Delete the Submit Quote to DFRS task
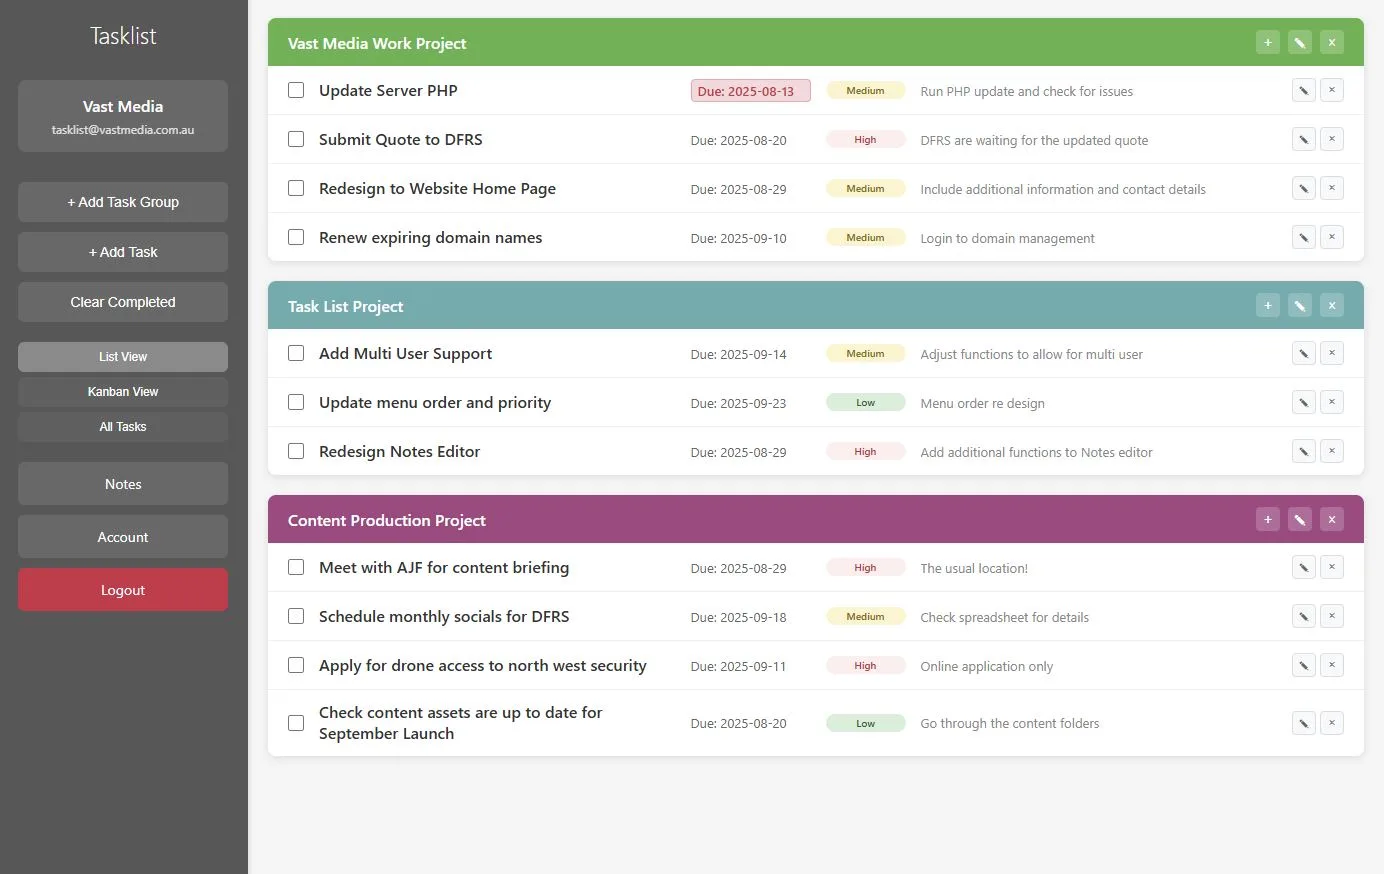 [x=1331, y=139]
